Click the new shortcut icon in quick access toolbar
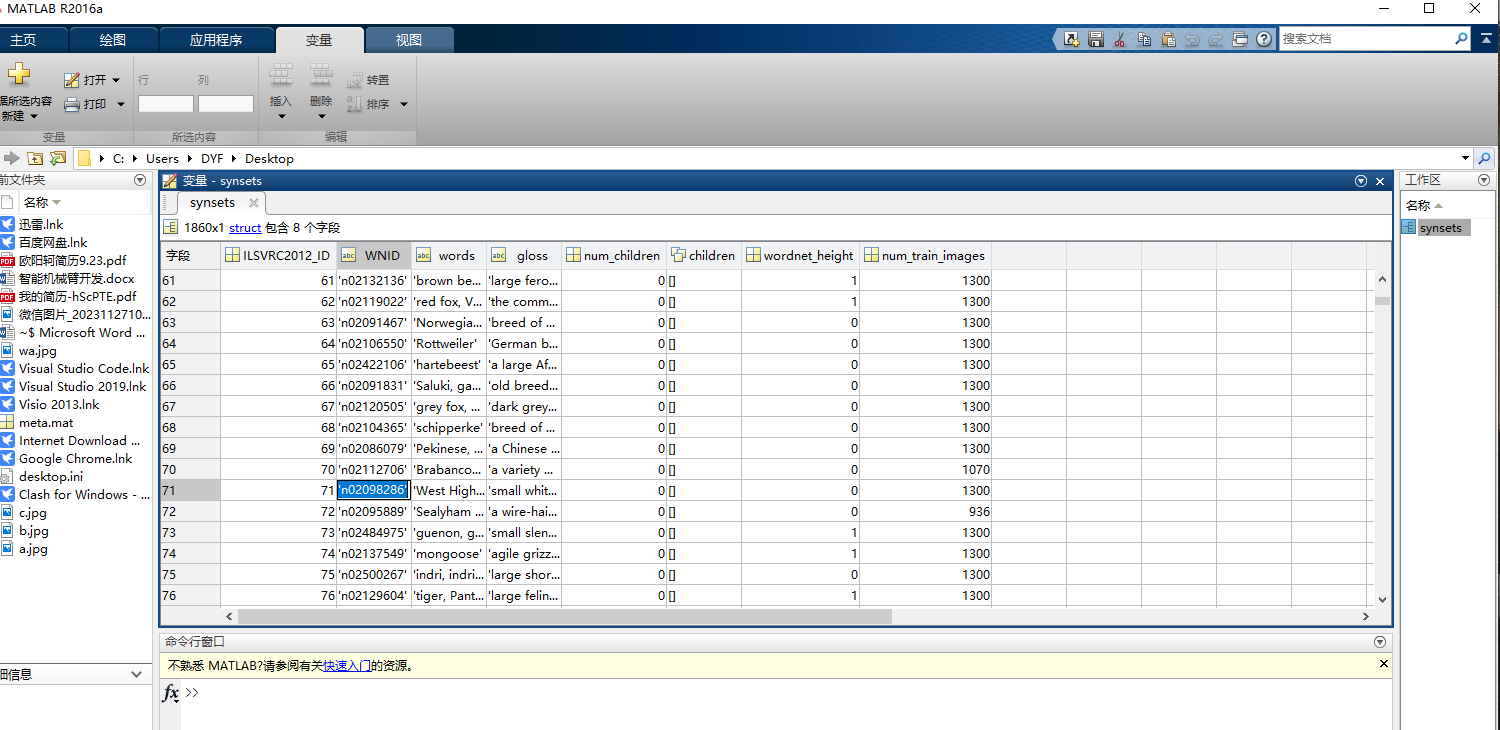1500x730 pixels. coord(1072,39)
